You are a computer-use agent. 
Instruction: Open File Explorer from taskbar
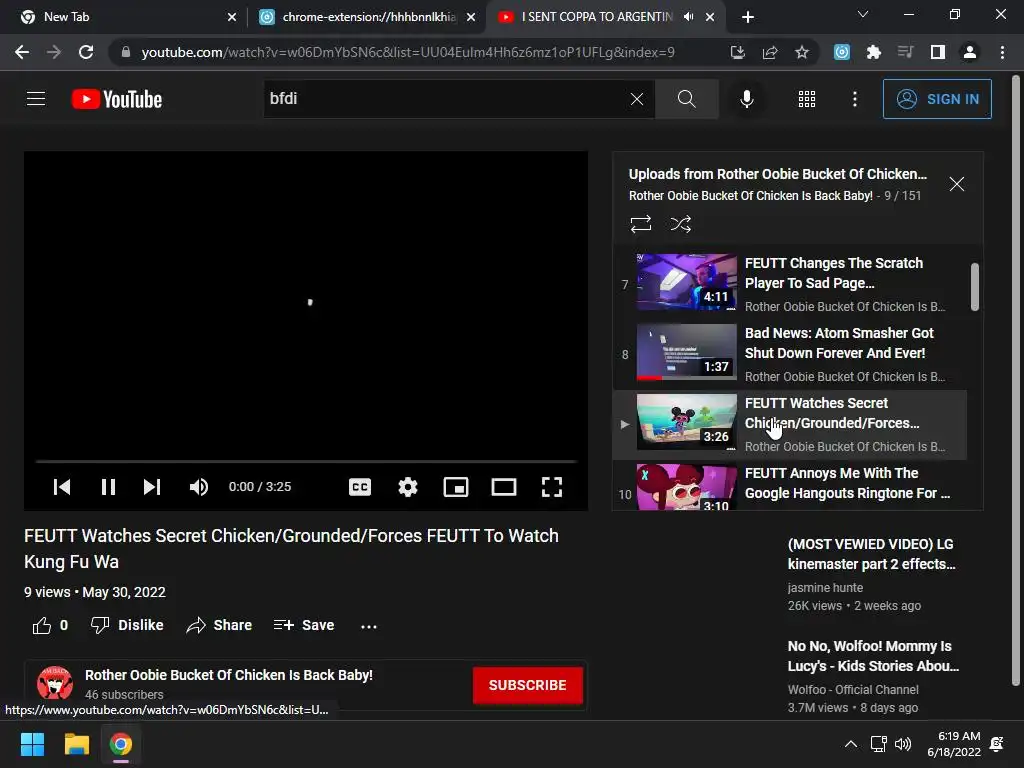tap(76, 744)
